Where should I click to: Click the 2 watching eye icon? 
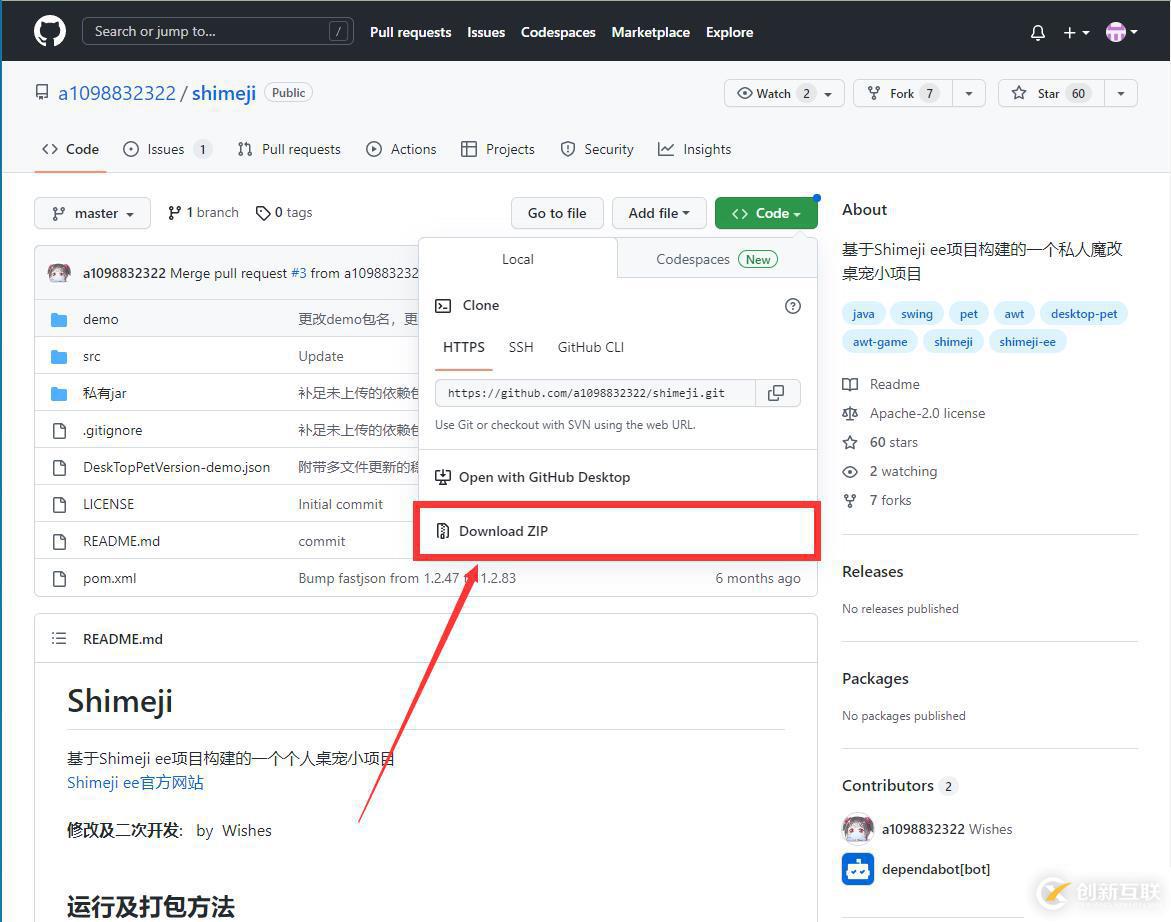click(x=850, y=472)
